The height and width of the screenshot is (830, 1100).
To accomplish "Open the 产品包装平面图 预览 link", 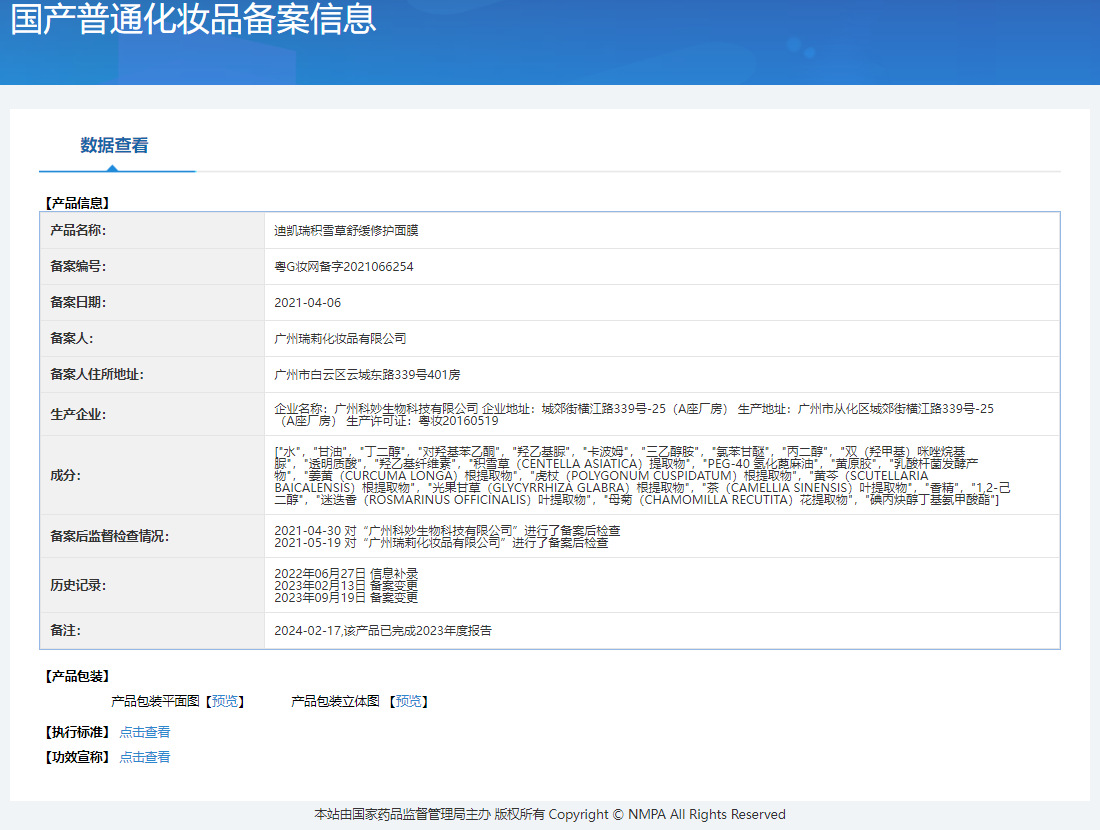I will pyautogui.click(x=225, y=702).
